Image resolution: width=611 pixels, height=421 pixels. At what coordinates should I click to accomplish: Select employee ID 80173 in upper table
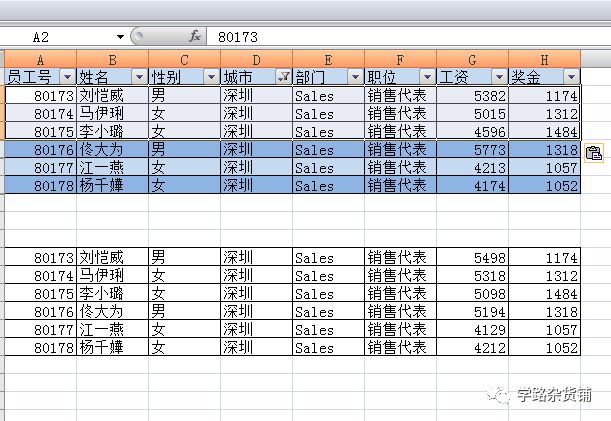(x=41, y=95)
